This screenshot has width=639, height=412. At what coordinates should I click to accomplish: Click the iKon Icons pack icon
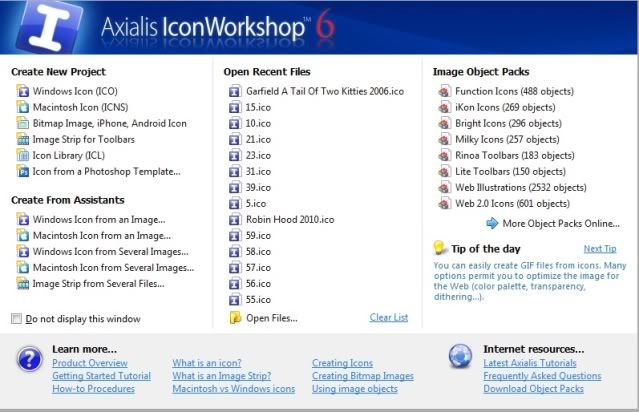coord(444,107)
